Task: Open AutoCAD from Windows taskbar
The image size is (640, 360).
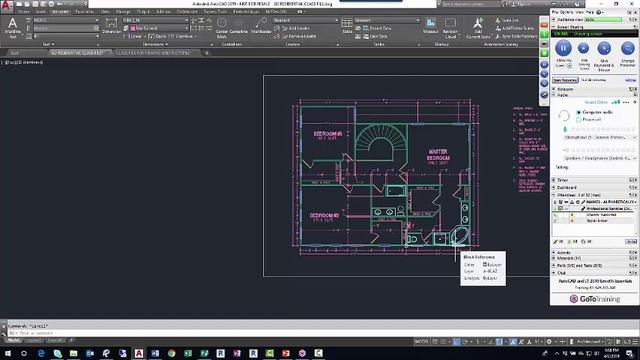Action: 139,353
